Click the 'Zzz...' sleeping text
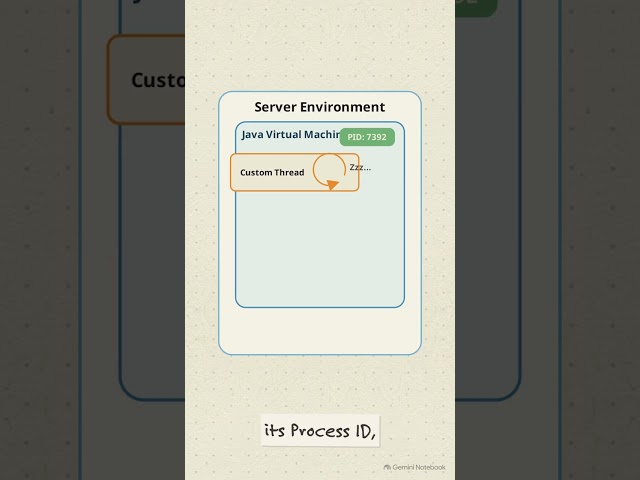This screenshot has height=480, width=640. coord(360,167)
